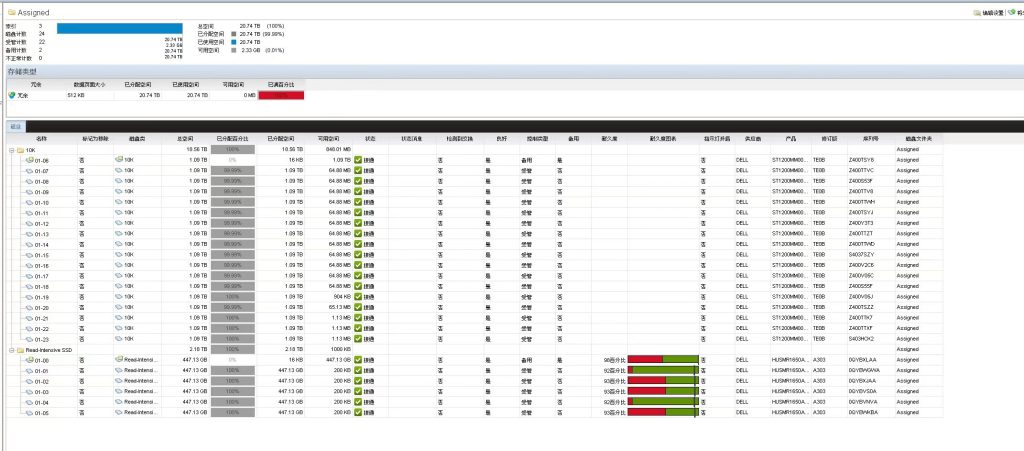1024x451 pixels.
Task: Click the 10K folder icon in tree
Action: (x=19, y=149)
